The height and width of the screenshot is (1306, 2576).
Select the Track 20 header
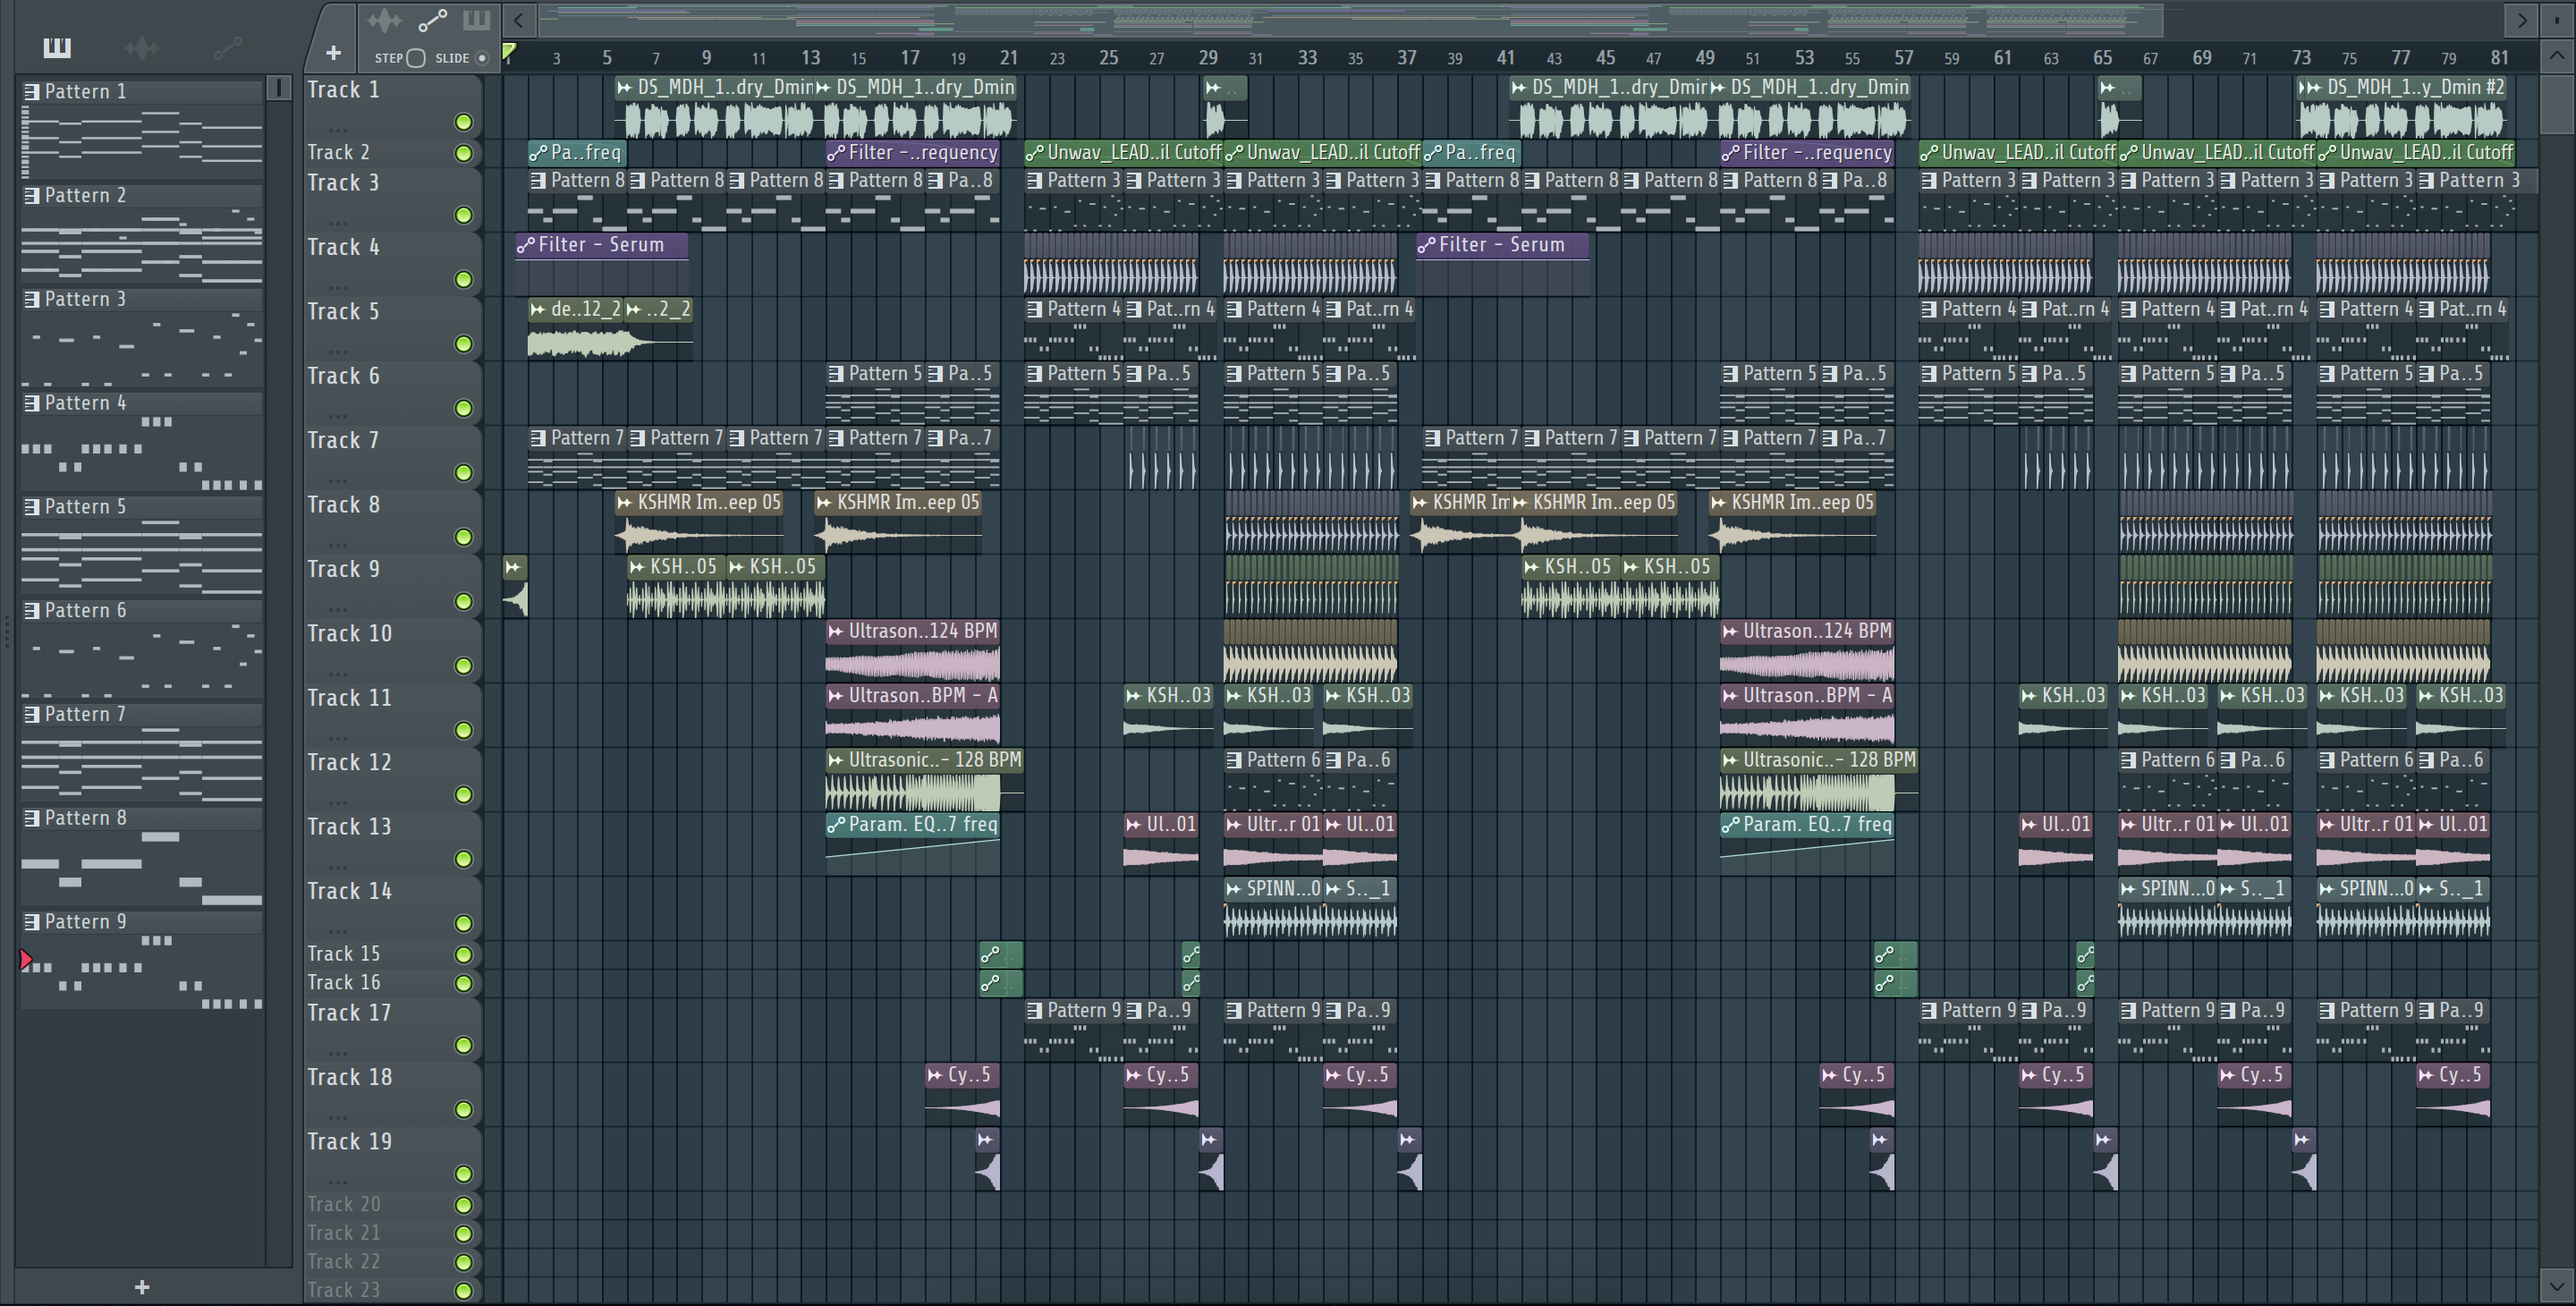click(392, 1205)
